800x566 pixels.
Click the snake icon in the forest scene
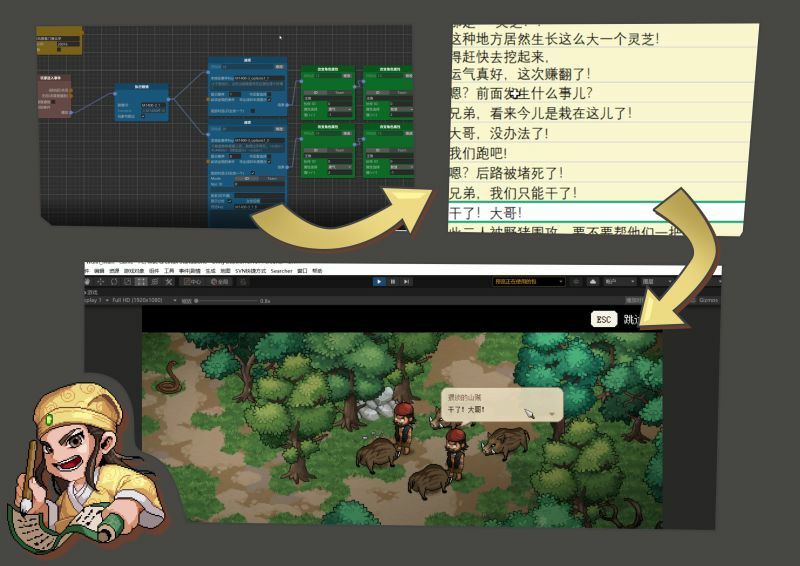(x=169, y=378)
